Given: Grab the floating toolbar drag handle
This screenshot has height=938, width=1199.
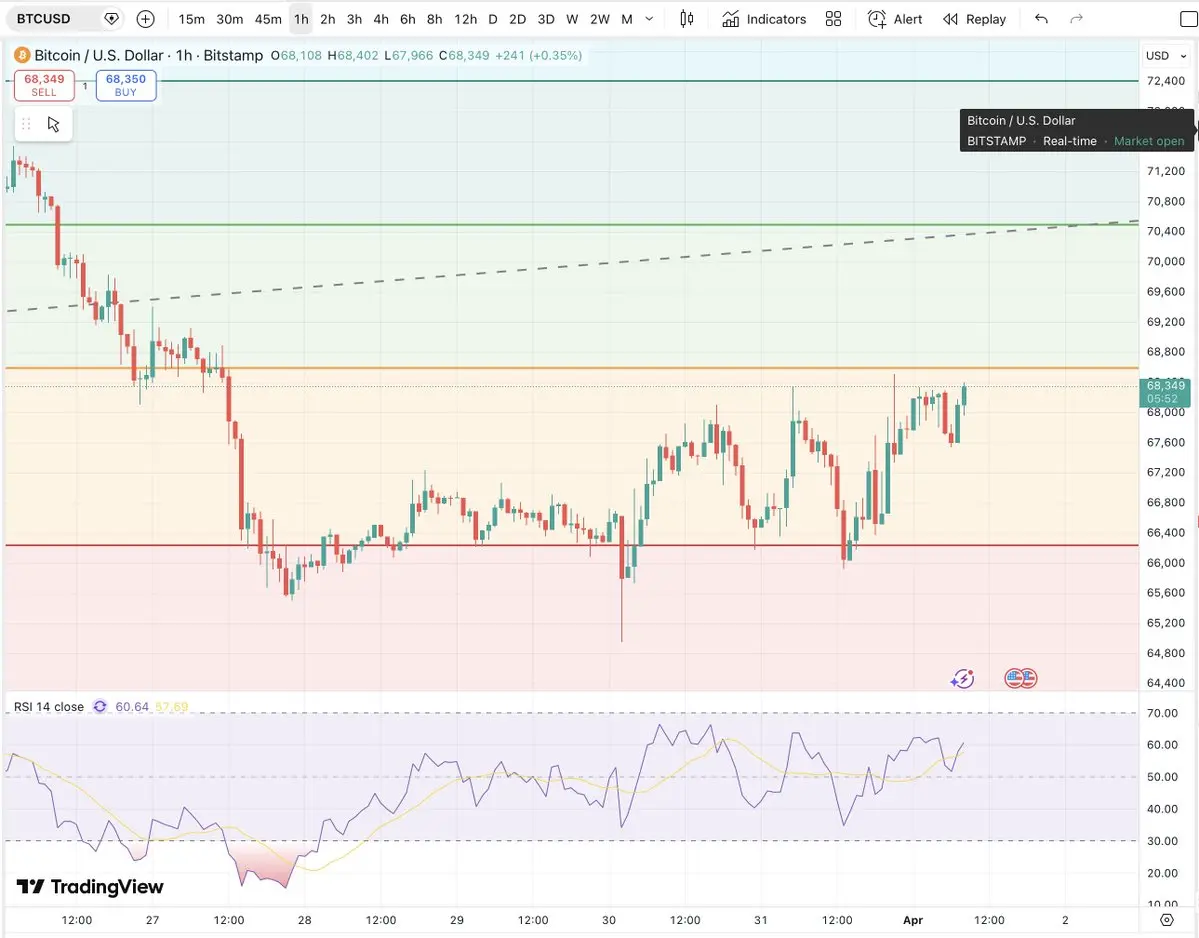Looking at the screenshot, I should pyautogui.click(x=26, y=124).
